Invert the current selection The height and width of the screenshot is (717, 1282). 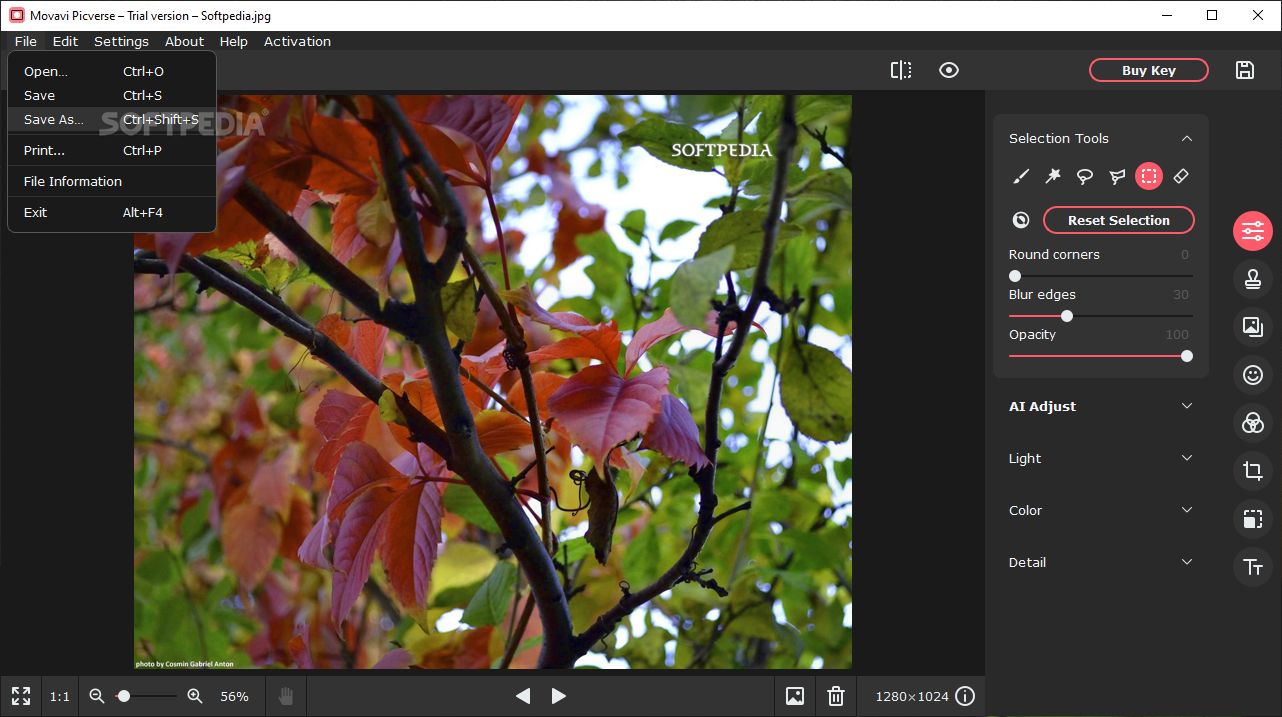coord(1021,219)
